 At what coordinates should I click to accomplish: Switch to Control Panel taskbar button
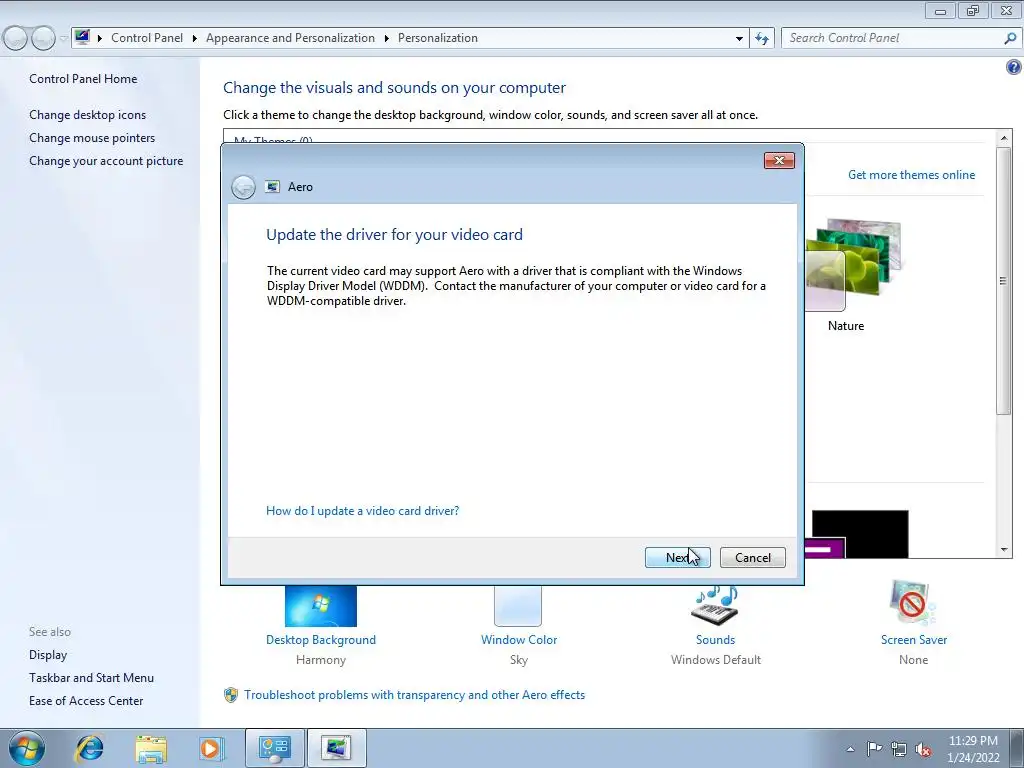click(274, 748)
